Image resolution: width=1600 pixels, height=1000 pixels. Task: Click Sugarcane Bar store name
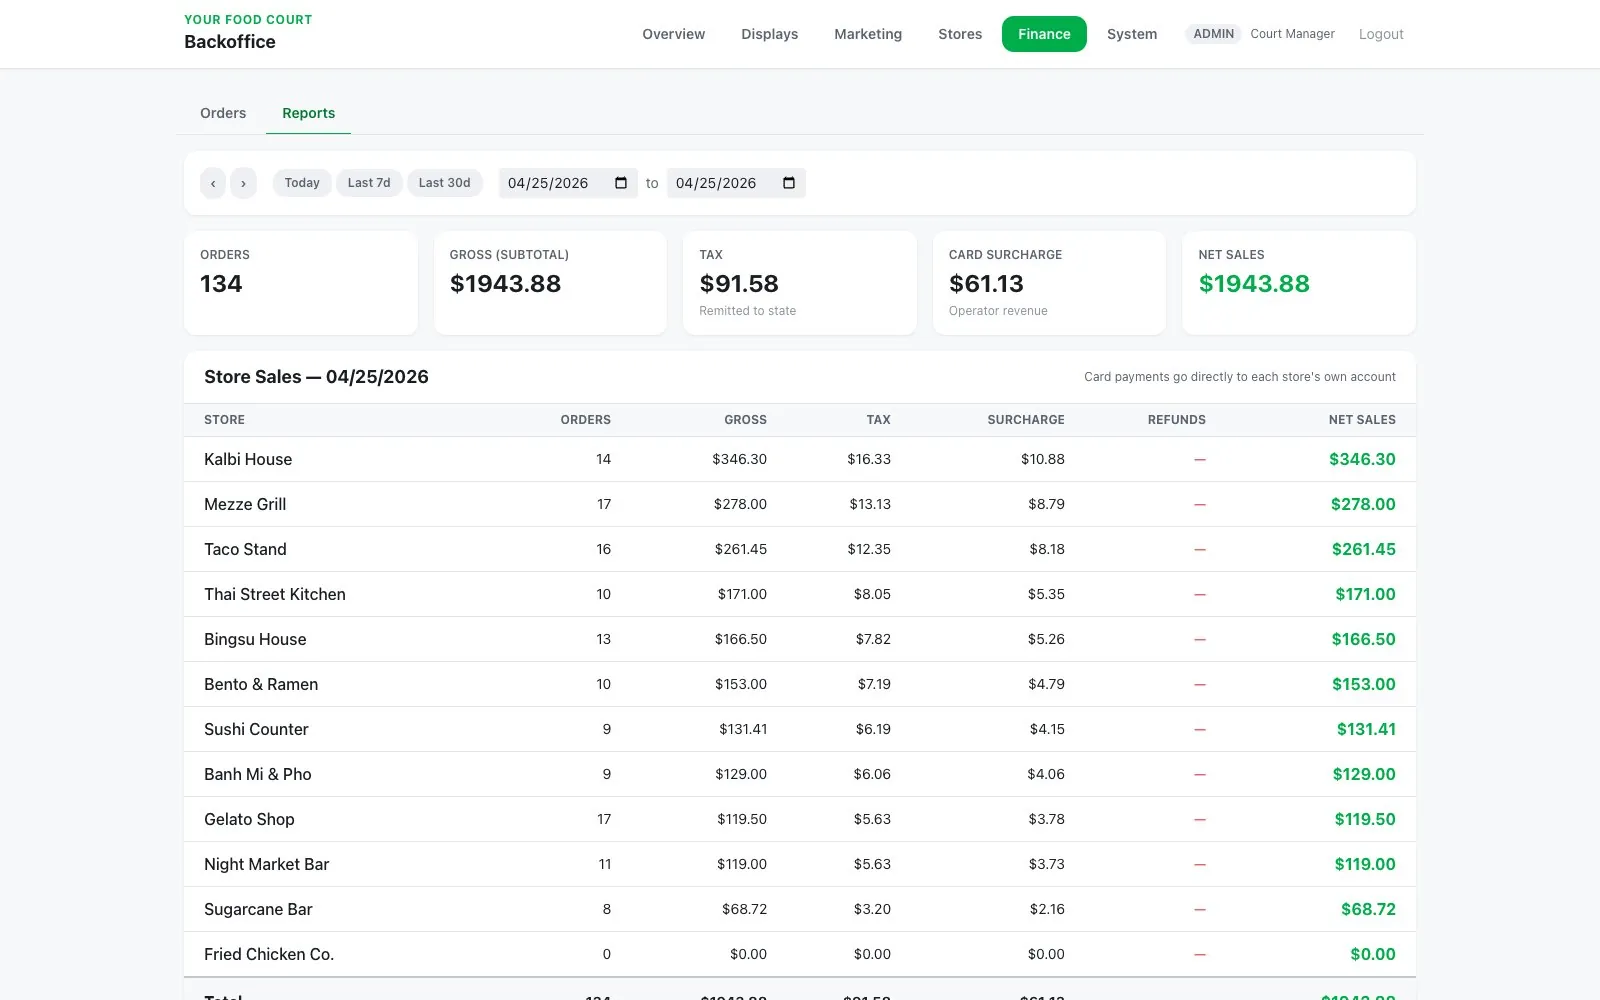[258, 909]
